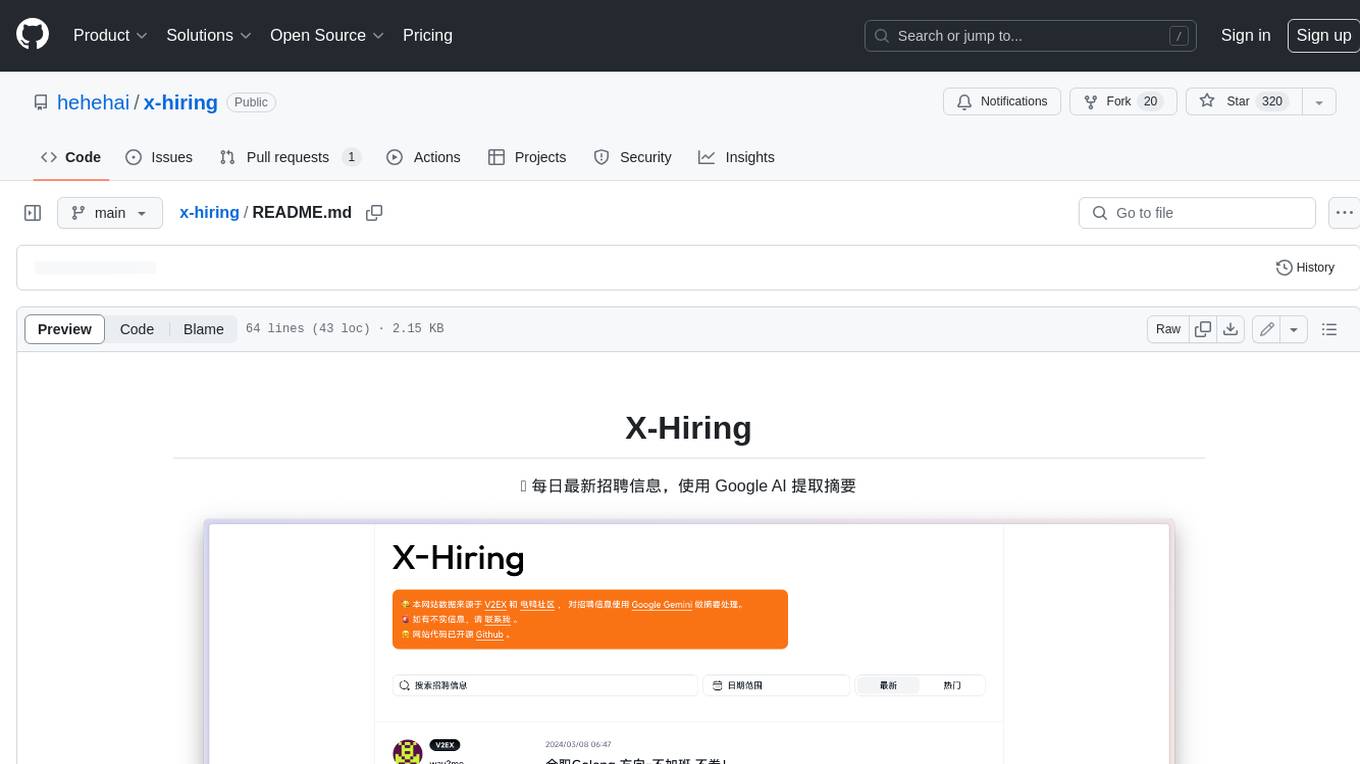
Task: Download the raw file
Action: 1231,329
